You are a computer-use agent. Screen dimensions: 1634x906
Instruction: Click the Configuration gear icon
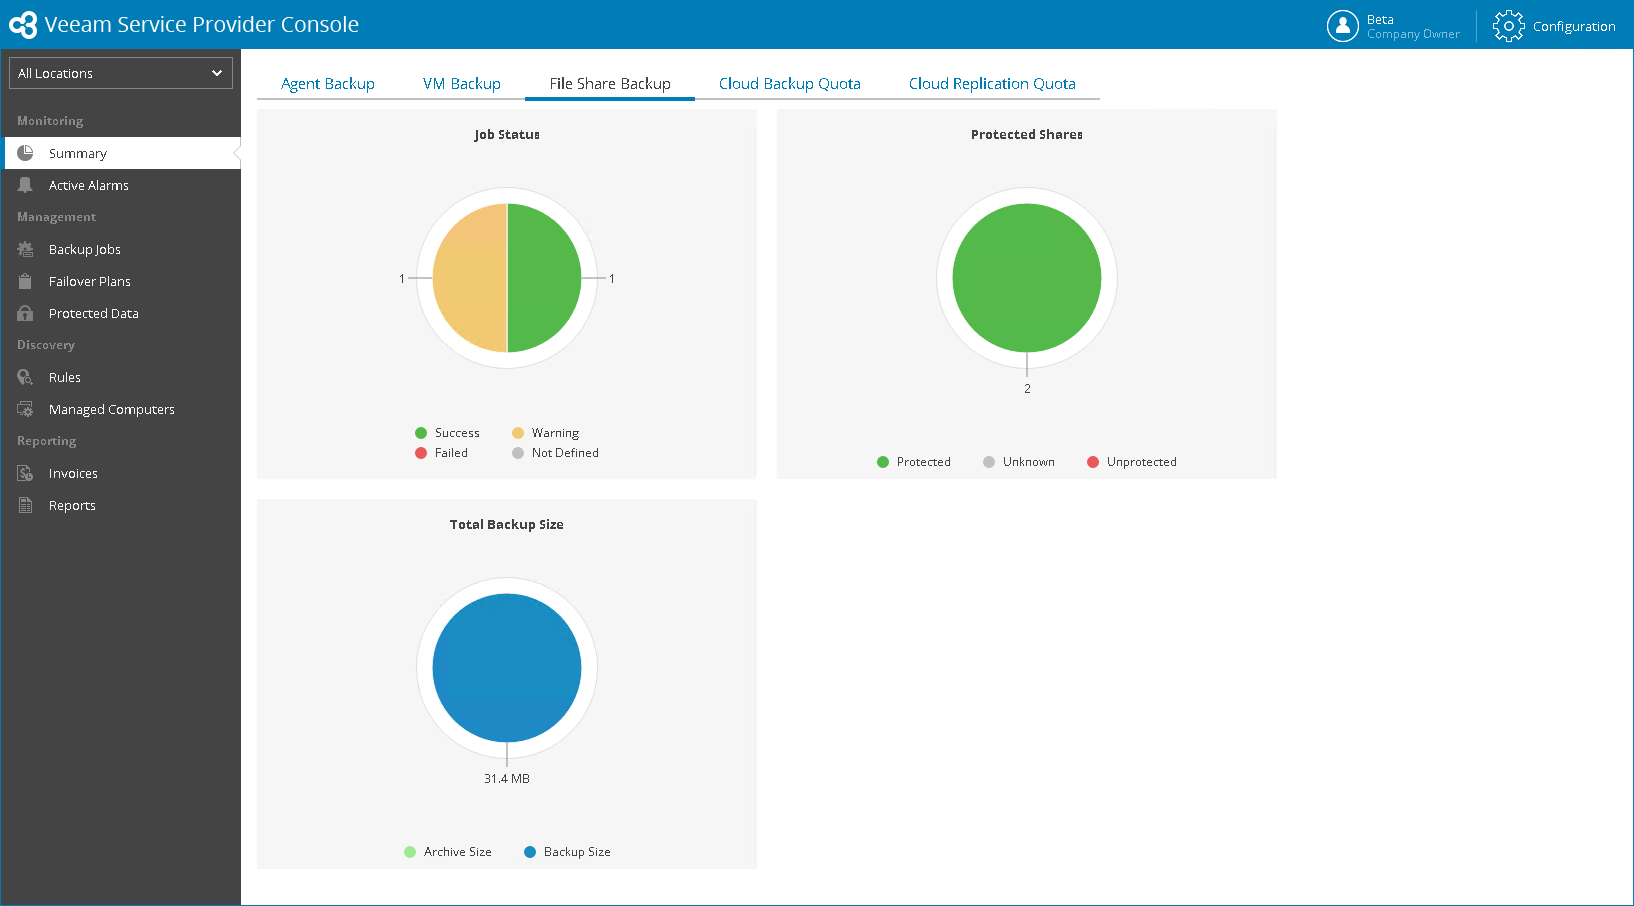pos(1508,26)
